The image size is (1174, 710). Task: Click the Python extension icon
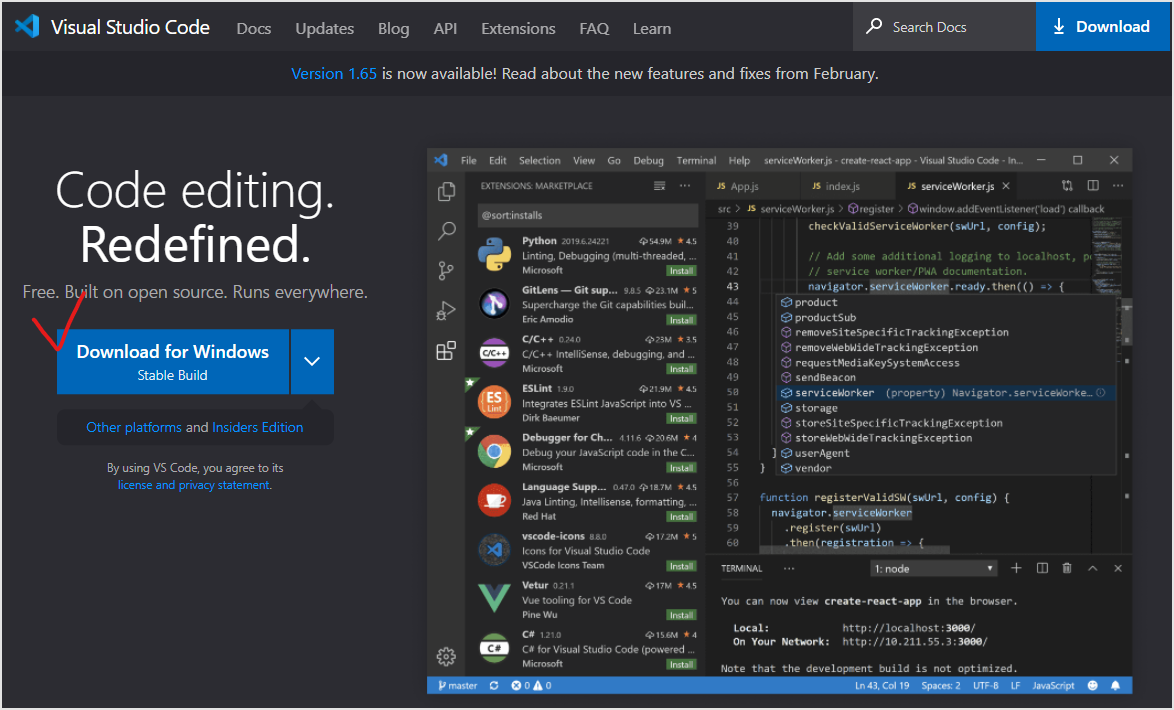click(x=494, y=255)
